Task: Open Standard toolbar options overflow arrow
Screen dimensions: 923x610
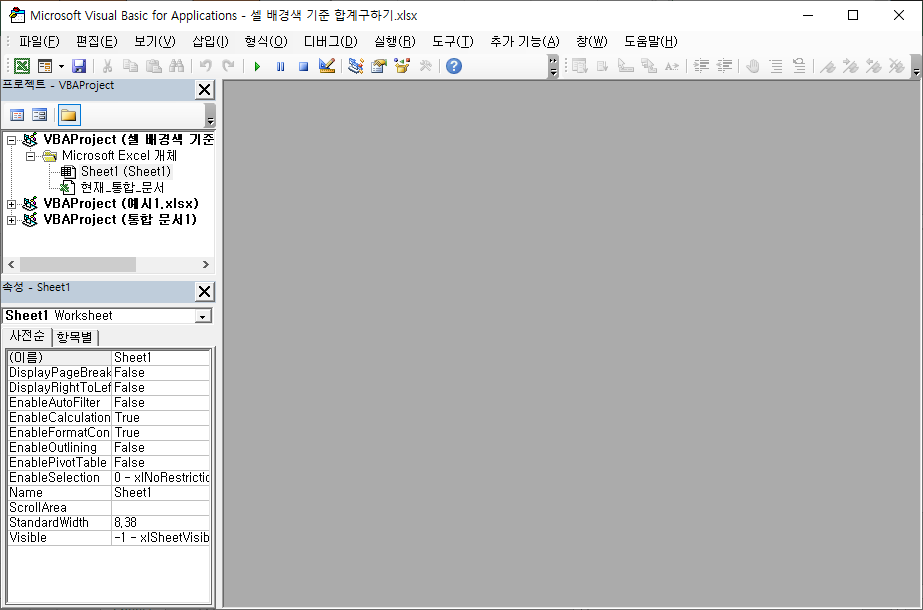Action: [x=553, y=67]
